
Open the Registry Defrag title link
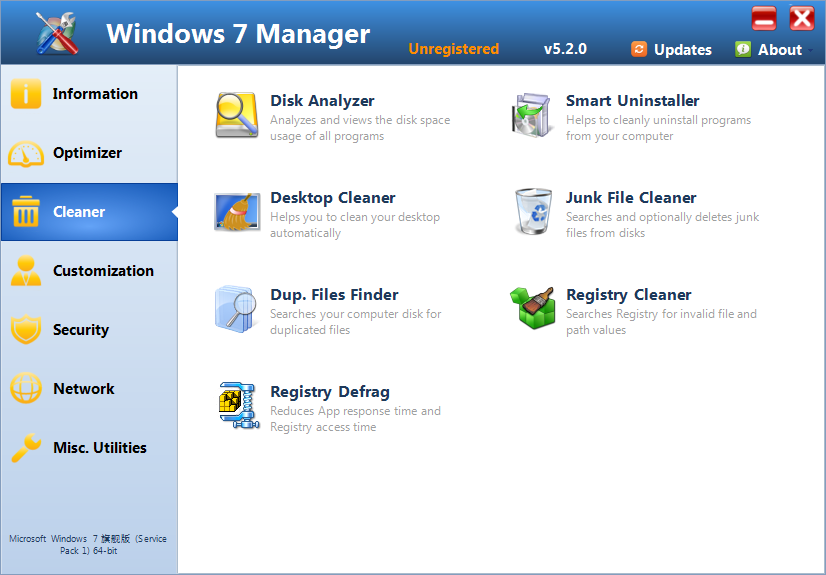click(x=329, y=392)
